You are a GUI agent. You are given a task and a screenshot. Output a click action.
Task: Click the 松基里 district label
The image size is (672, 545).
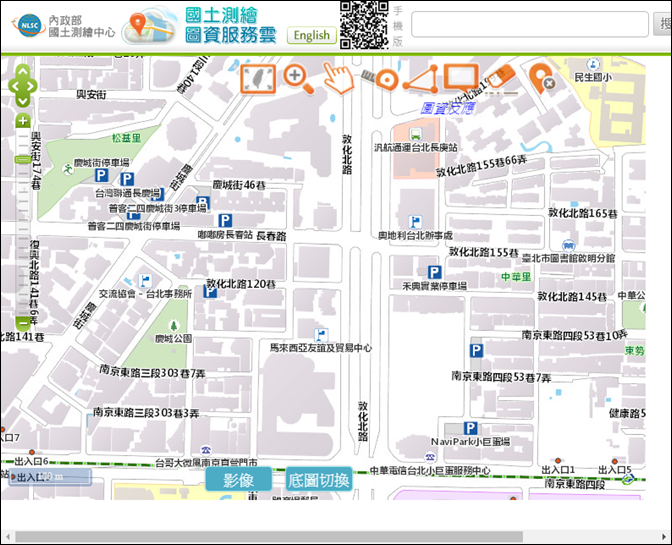126,138
